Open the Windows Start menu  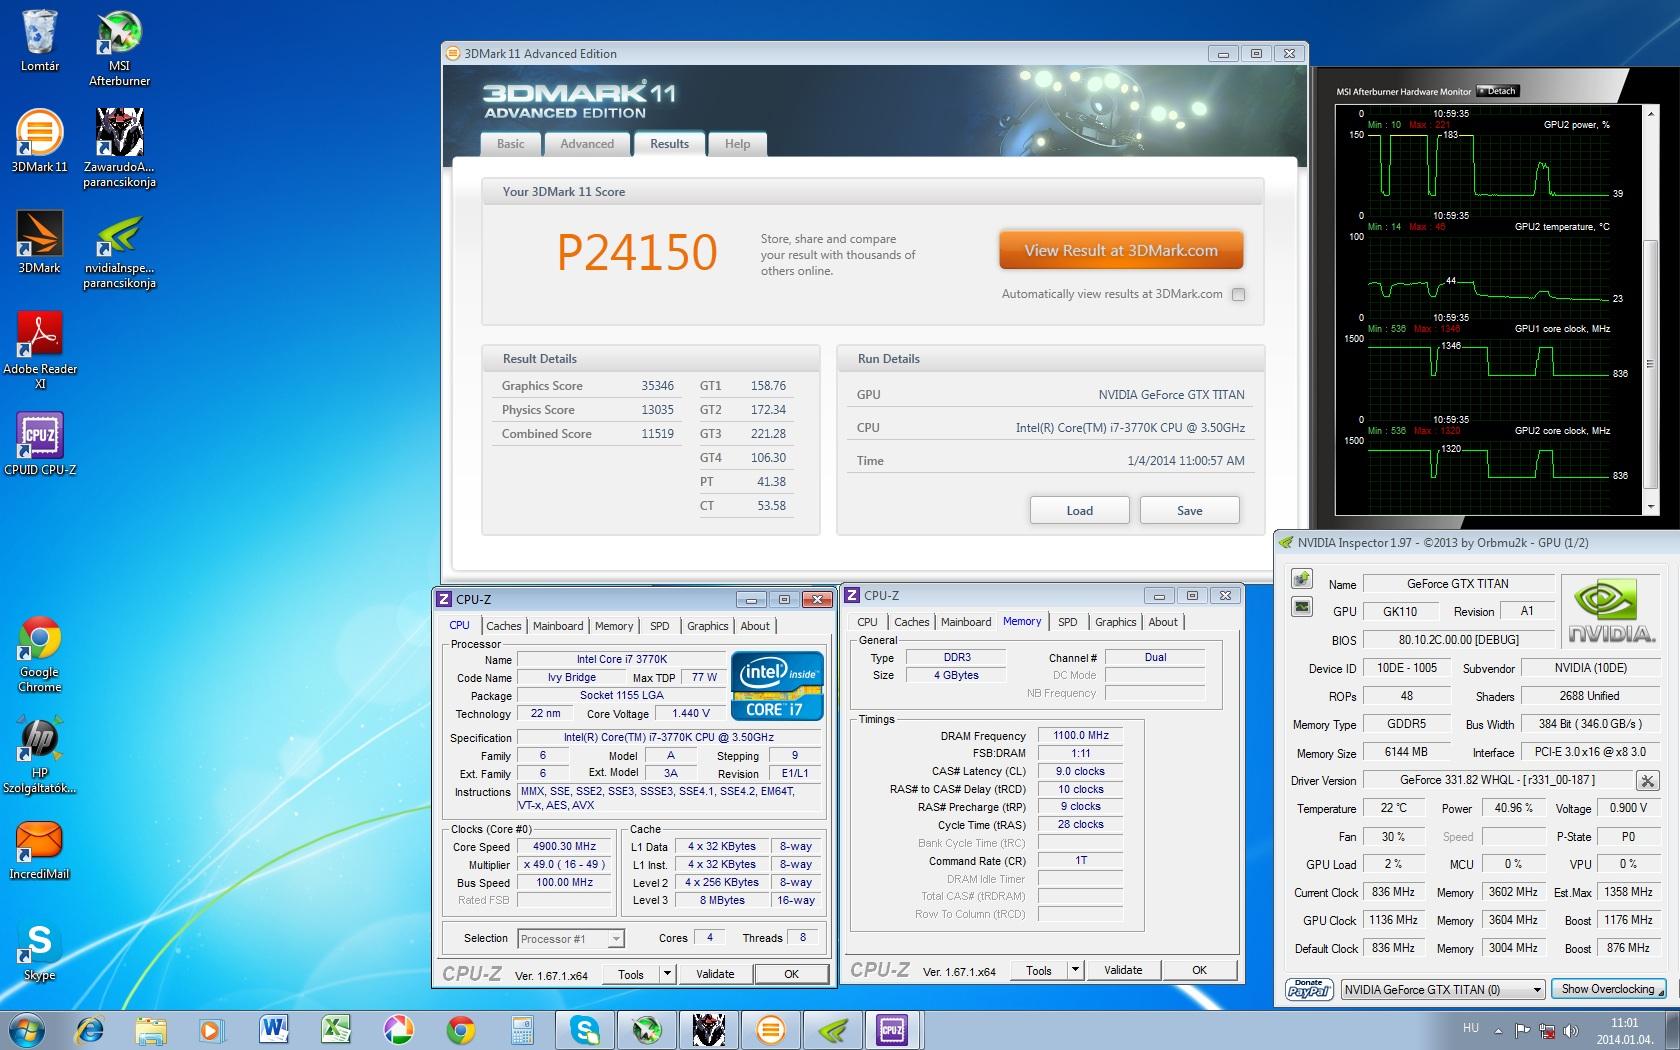click(27, 1029)
